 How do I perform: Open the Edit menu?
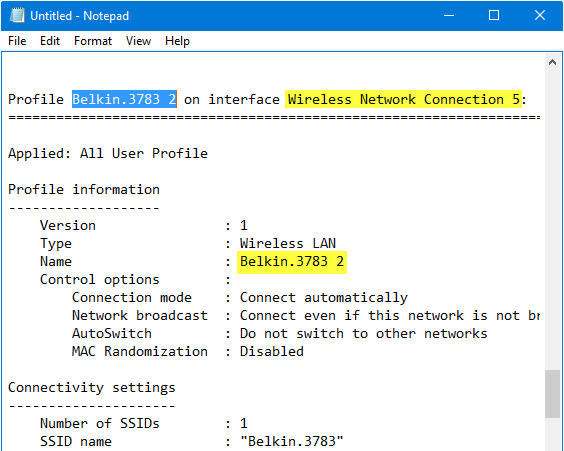click(50, 41)
